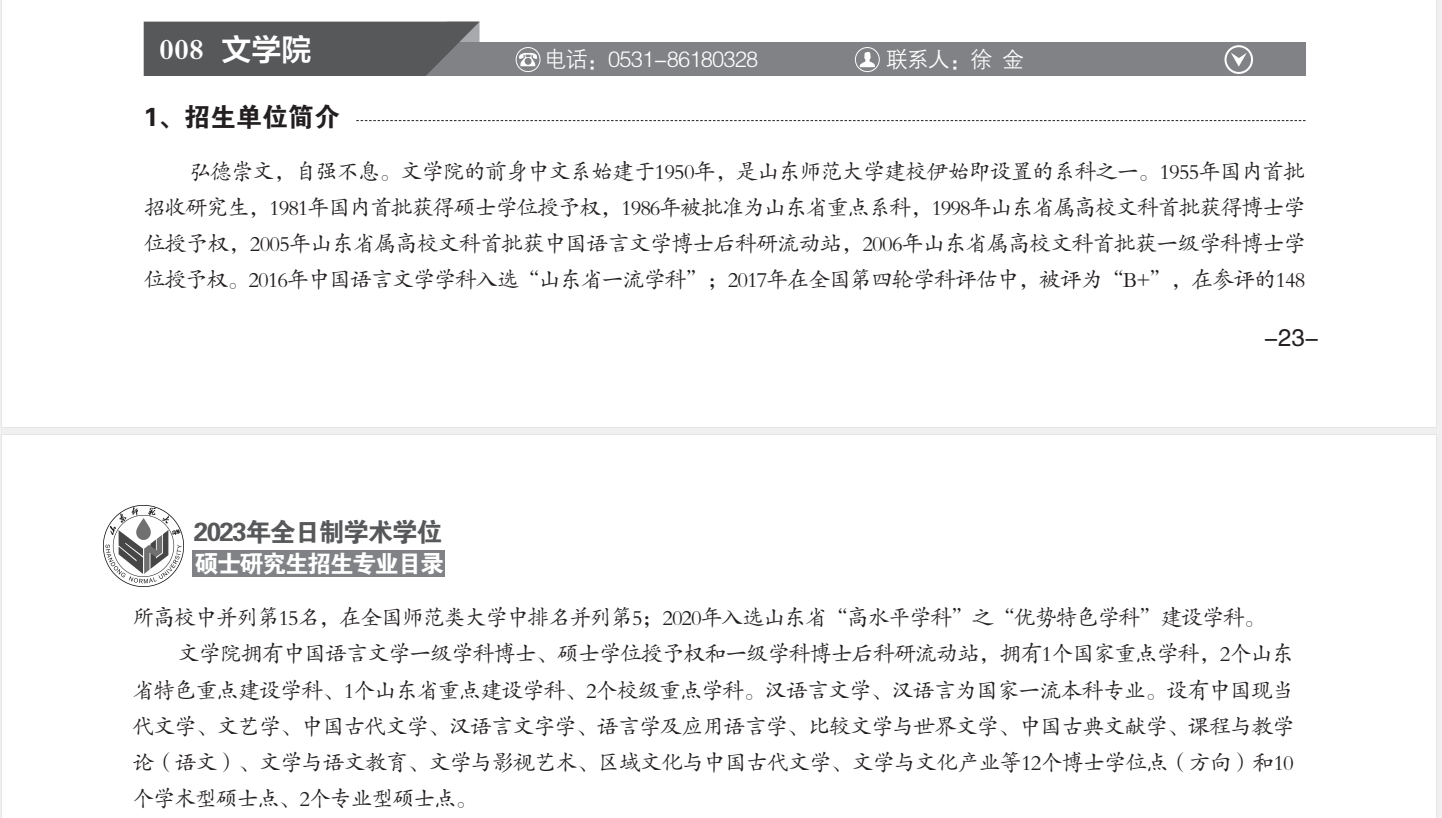Viewport: 1442px width, 818px height.
Task: Click the contact person icon
Action: pos(865,60)
